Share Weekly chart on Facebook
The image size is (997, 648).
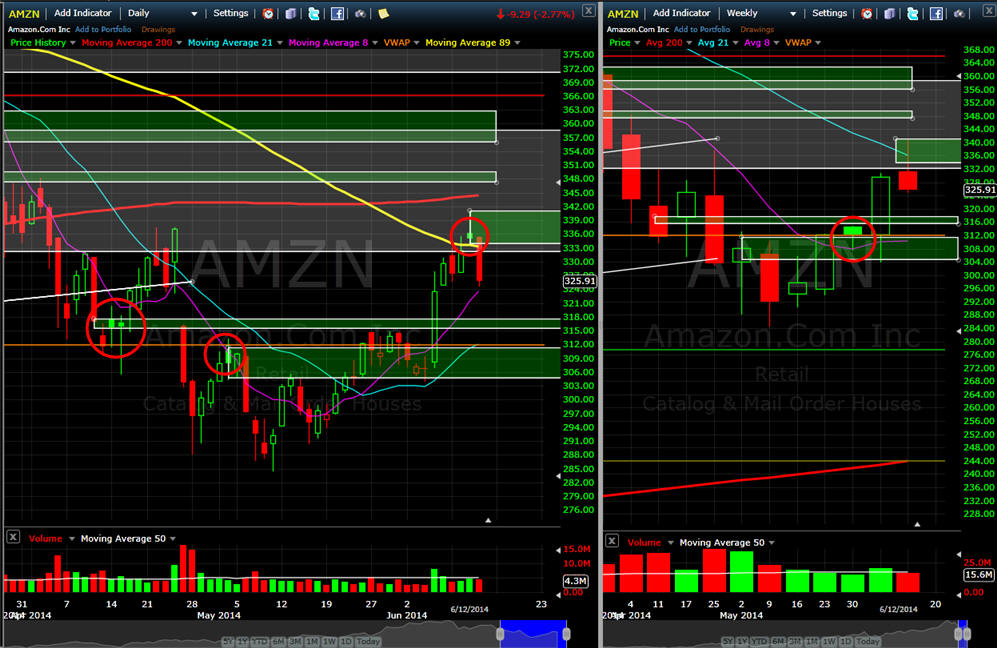(936, 13)
